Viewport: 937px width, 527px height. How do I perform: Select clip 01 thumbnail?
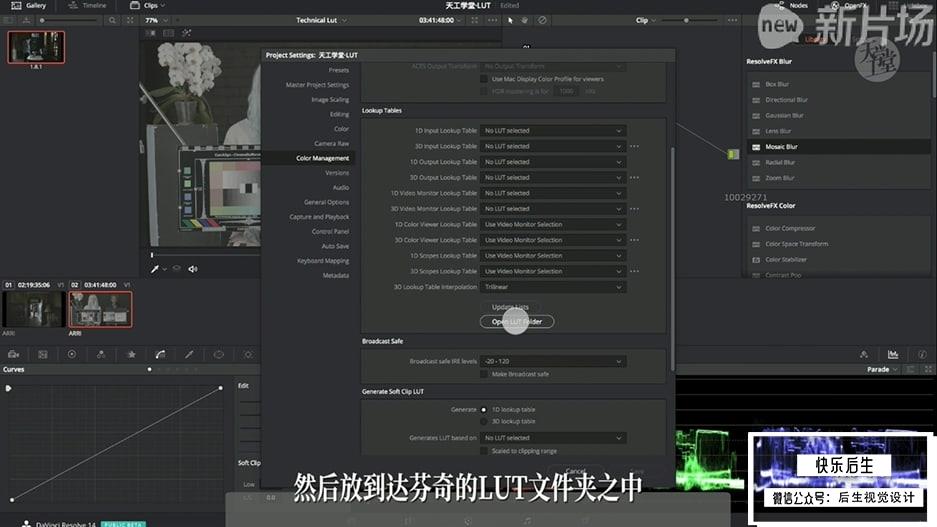pyautogui.click(x=33, y=309)
